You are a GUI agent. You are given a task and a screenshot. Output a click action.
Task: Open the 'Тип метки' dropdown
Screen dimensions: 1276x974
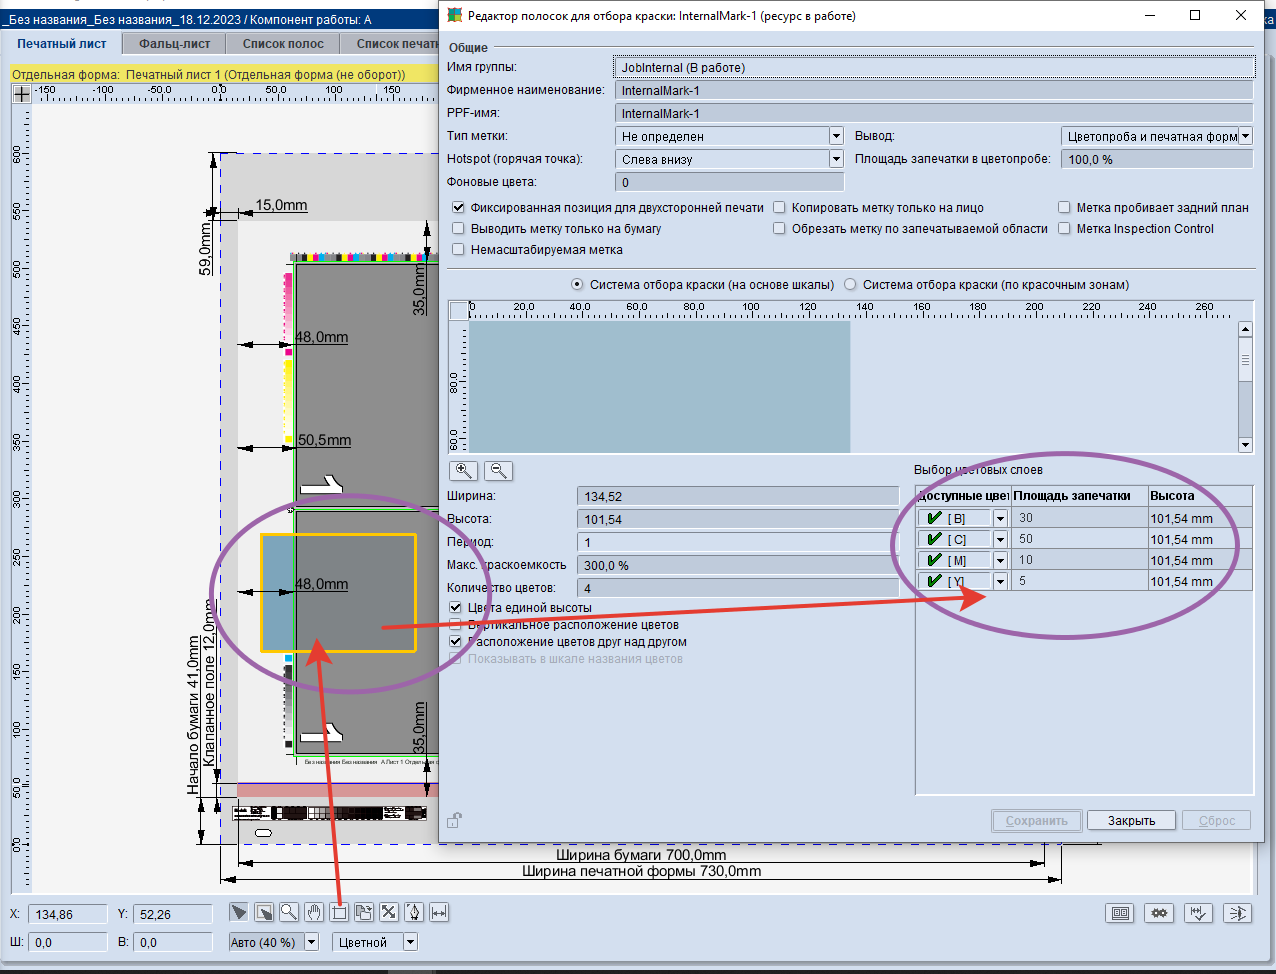pyautogui.click(x=836, y=136)
